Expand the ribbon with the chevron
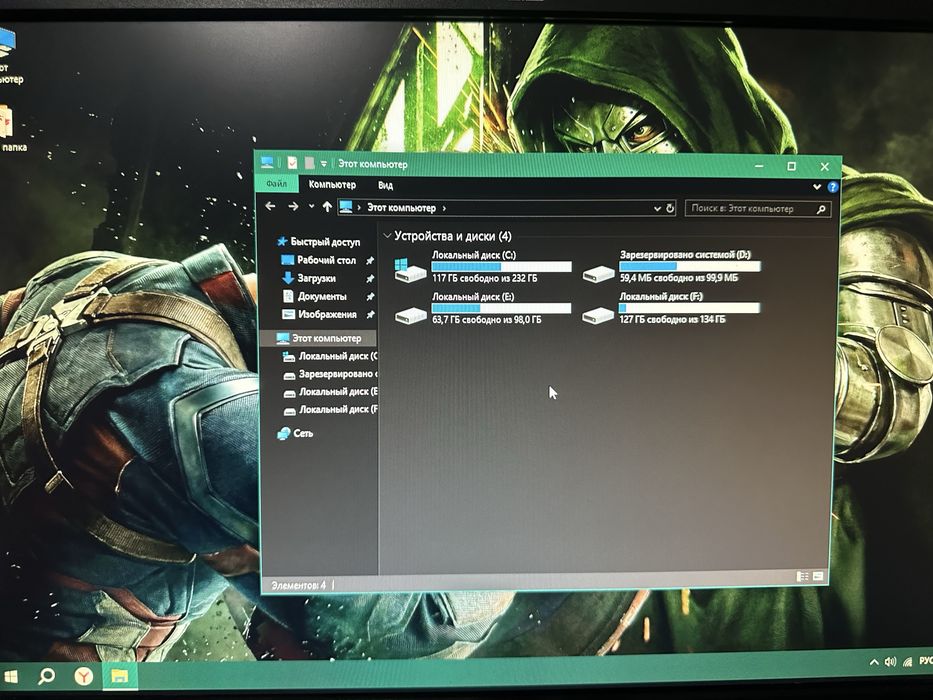The height and width of the screenshot is (700, 933). click(817, 187)
